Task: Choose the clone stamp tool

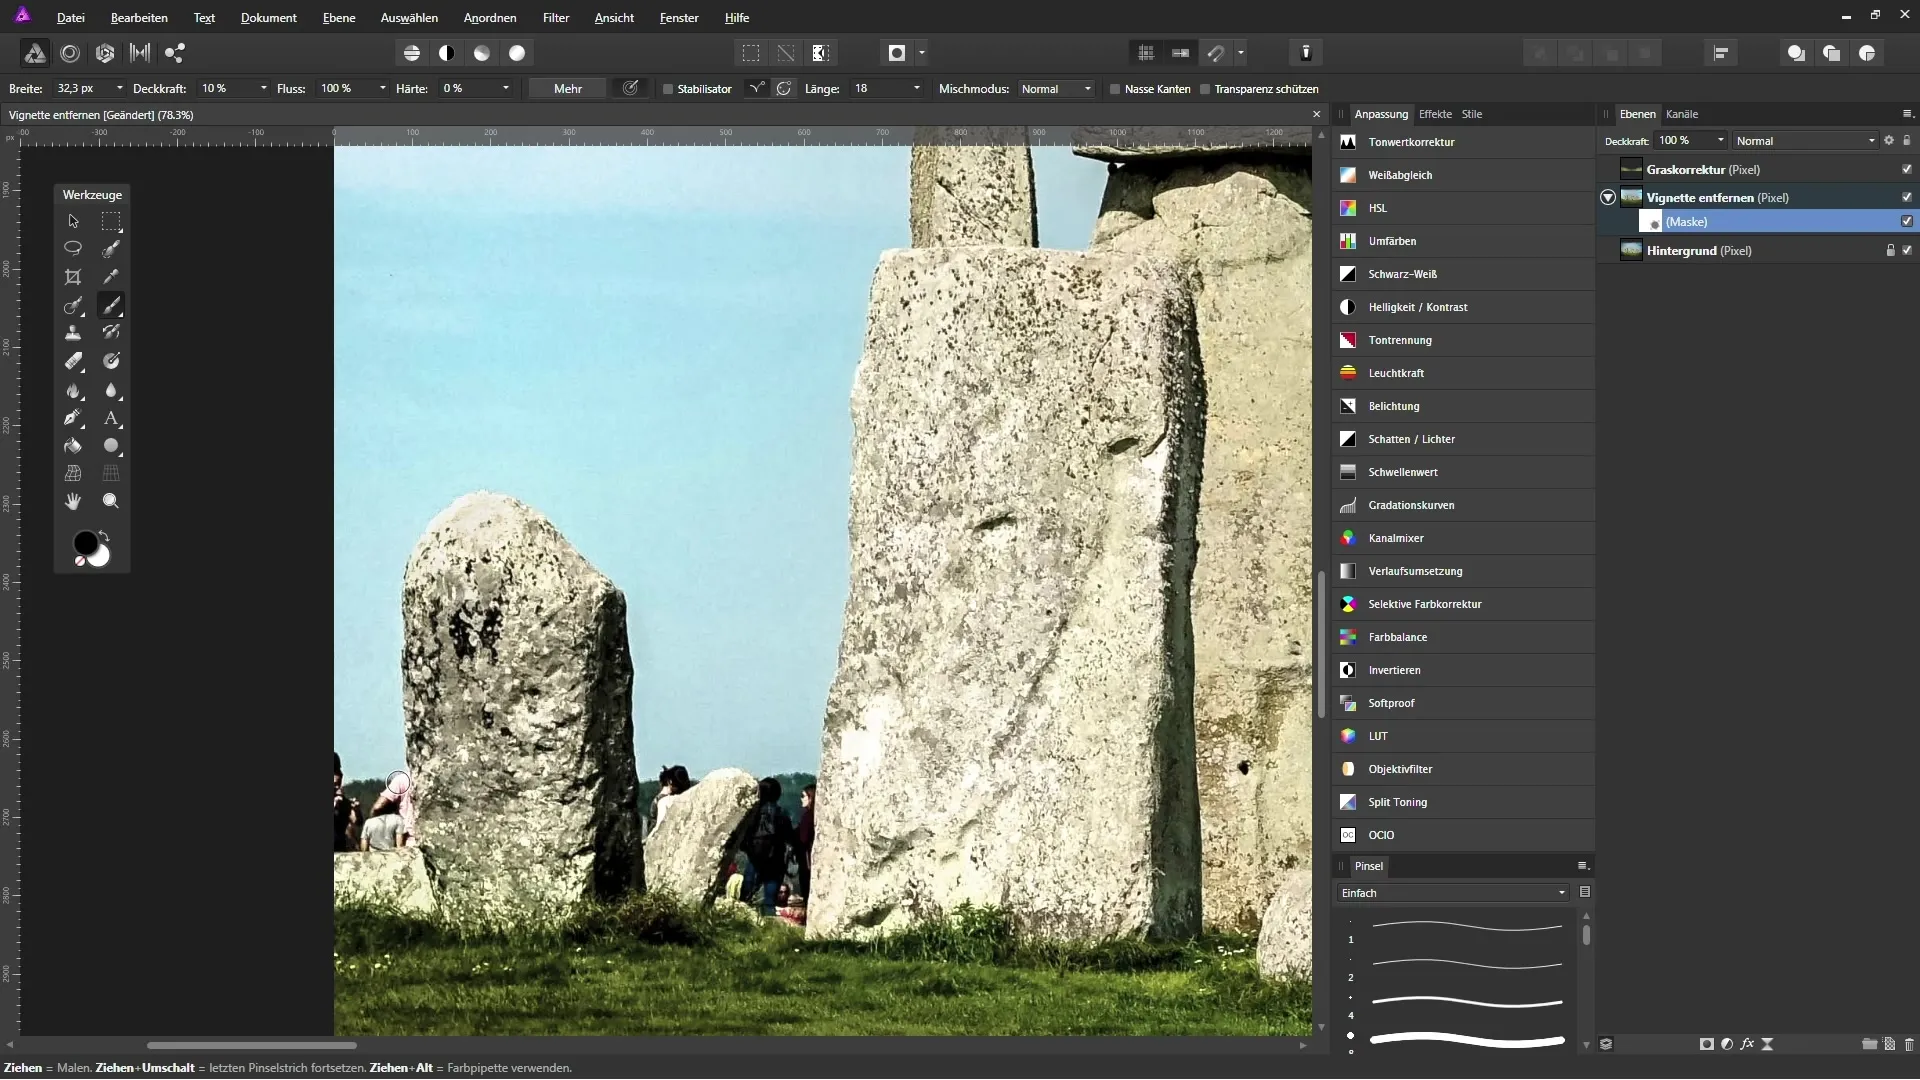Action: tap(73, 333)
